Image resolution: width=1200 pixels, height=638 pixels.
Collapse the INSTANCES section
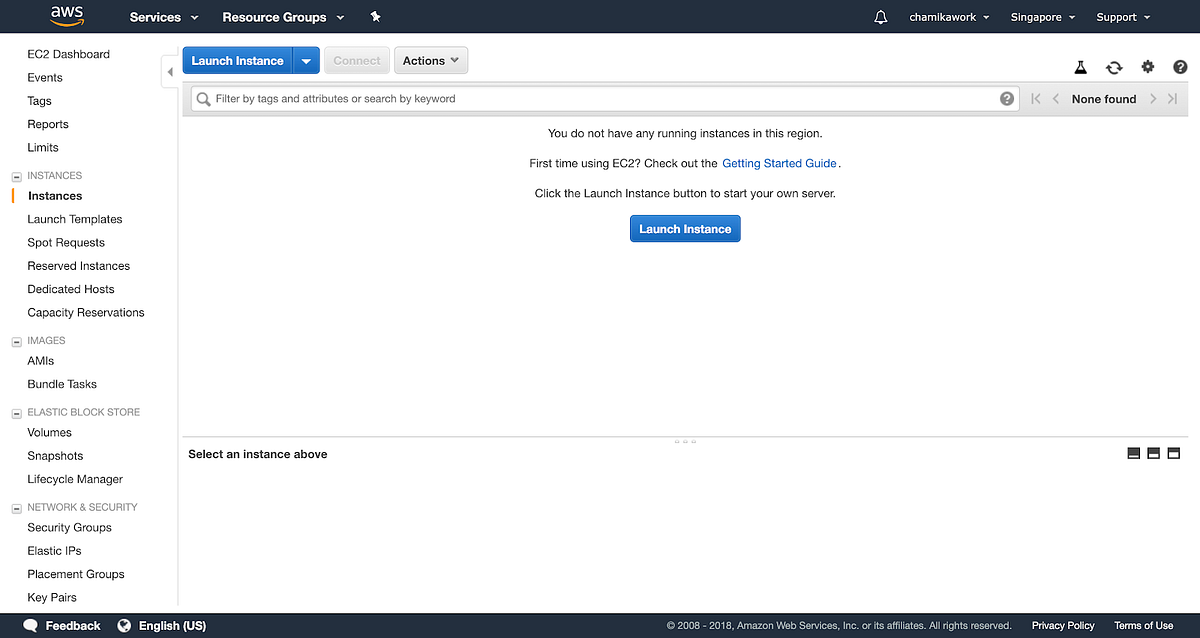[15, 175]
